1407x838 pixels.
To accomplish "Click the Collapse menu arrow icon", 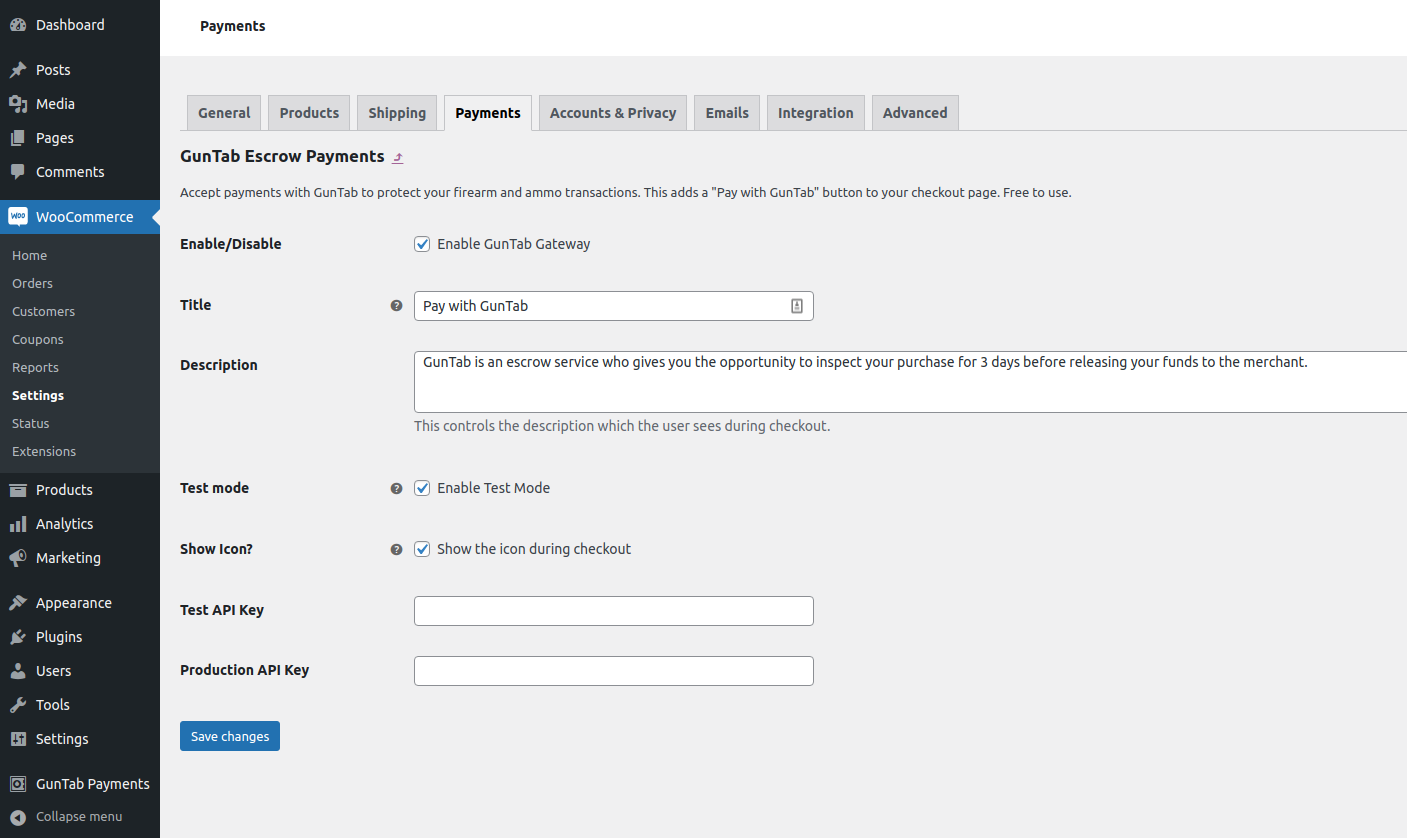I will point(18,817).
